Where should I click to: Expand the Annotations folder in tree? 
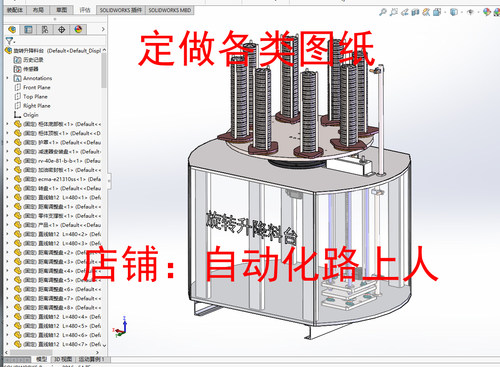point(8,78)
